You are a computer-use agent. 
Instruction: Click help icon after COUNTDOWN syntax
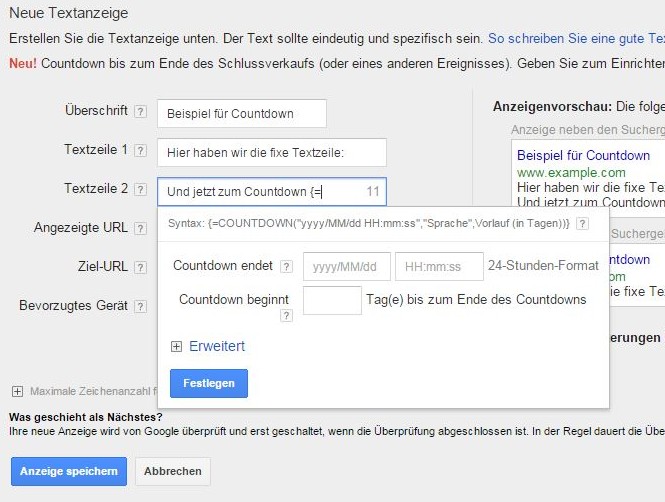582,223
